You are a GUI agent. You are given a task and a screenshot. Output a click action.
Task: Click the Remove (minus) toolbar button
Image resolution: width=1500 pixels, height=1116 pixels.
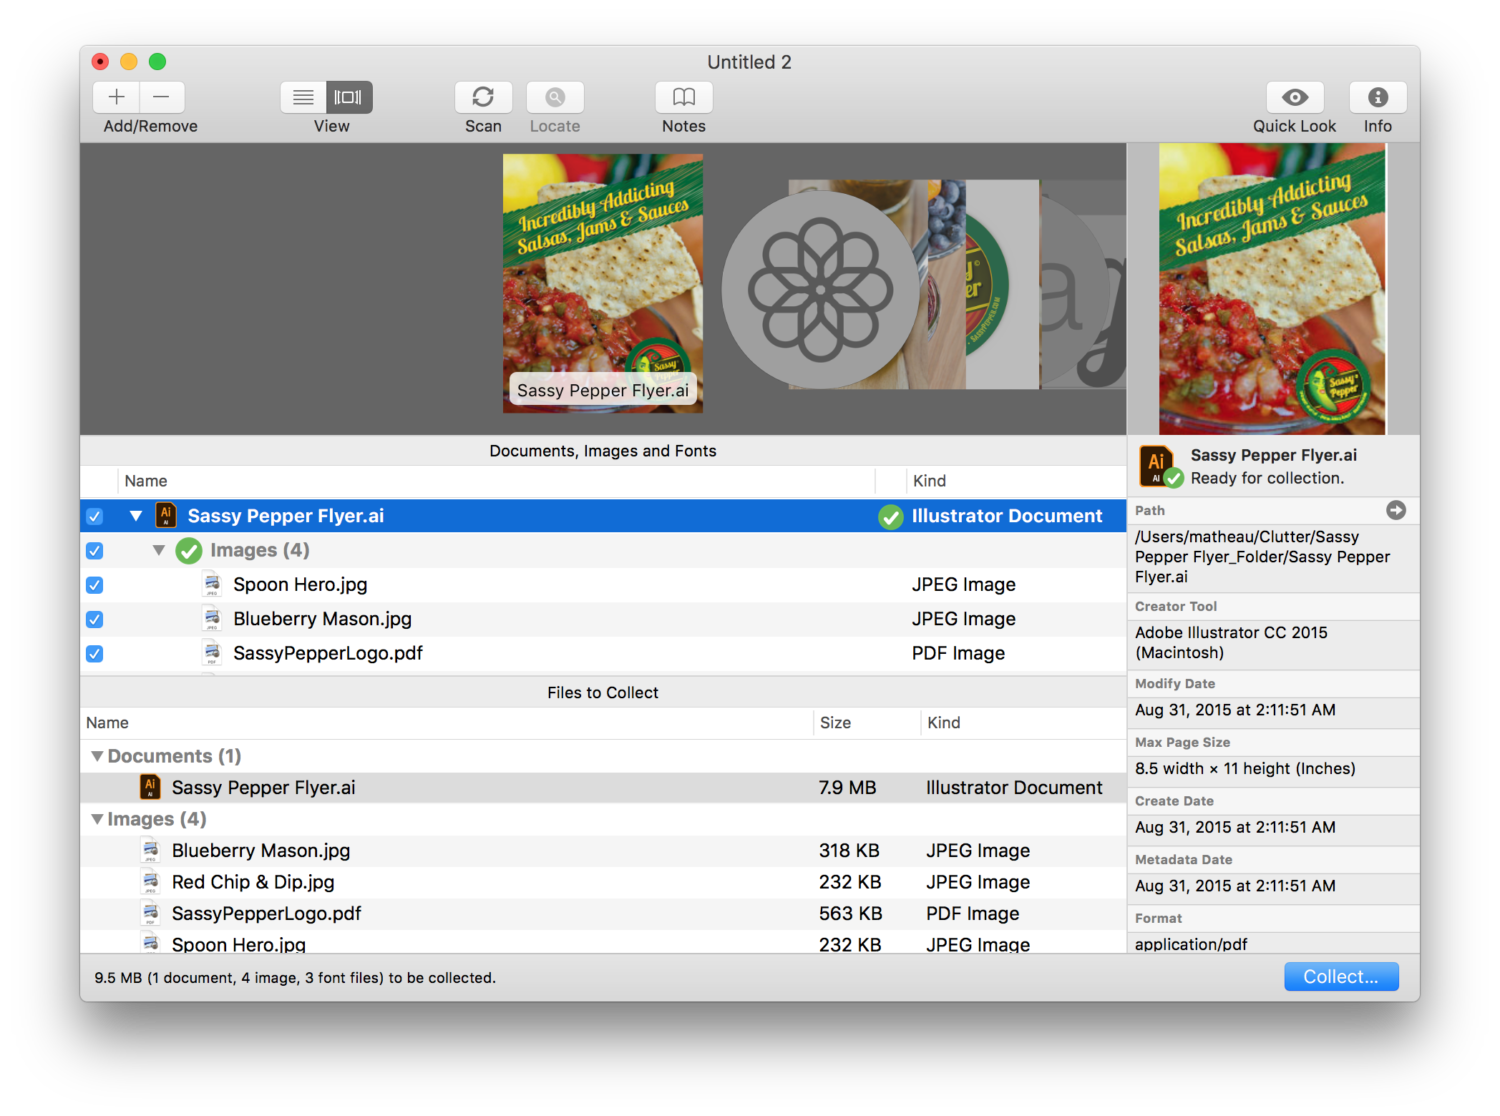pos(162,97)
